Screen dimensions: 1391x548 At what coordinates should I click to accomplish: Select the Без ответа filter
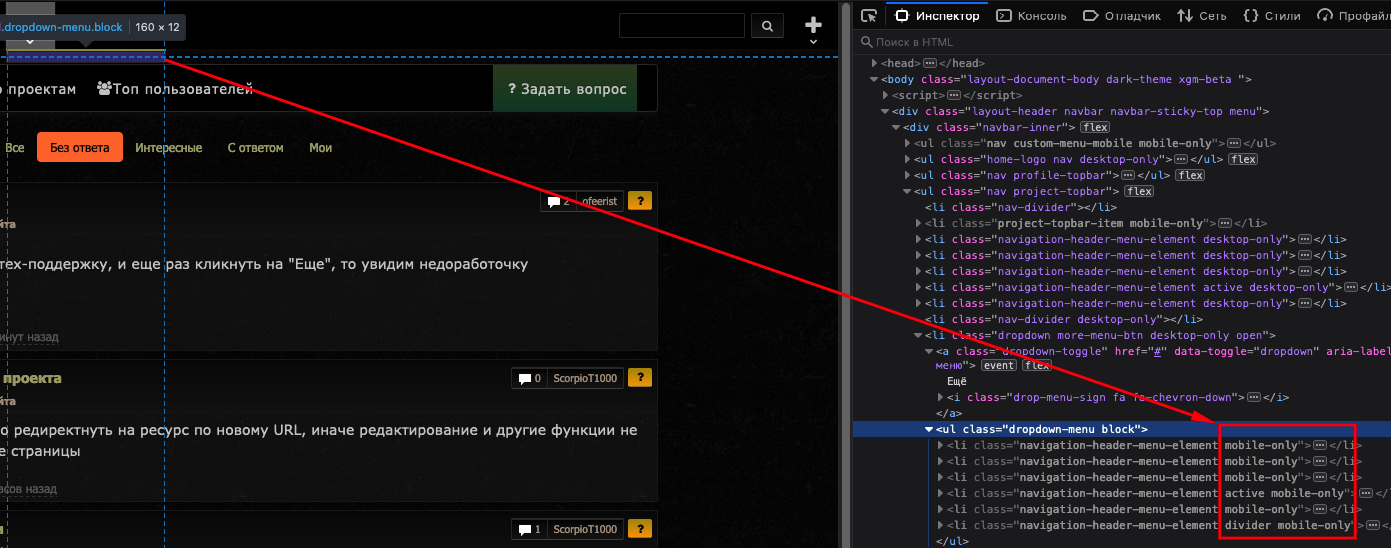coord(80,147)
